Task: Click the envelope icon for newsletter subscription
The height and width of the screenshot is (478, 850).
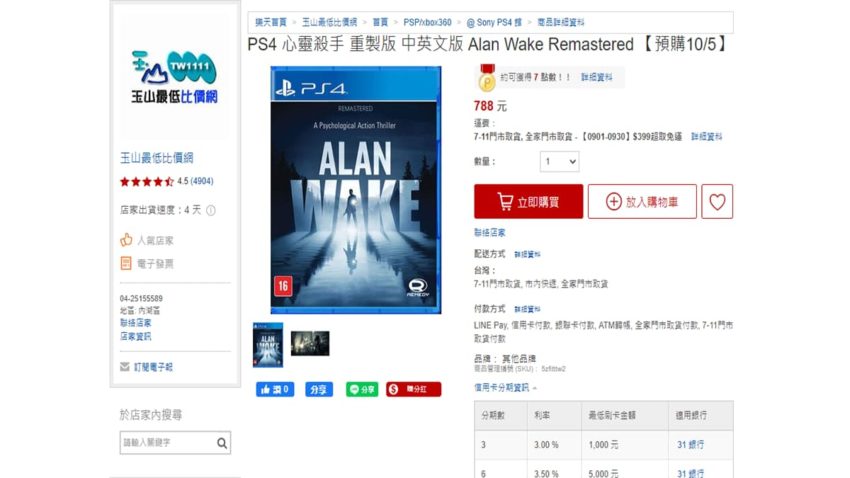Action: click(x=125, y=367)
